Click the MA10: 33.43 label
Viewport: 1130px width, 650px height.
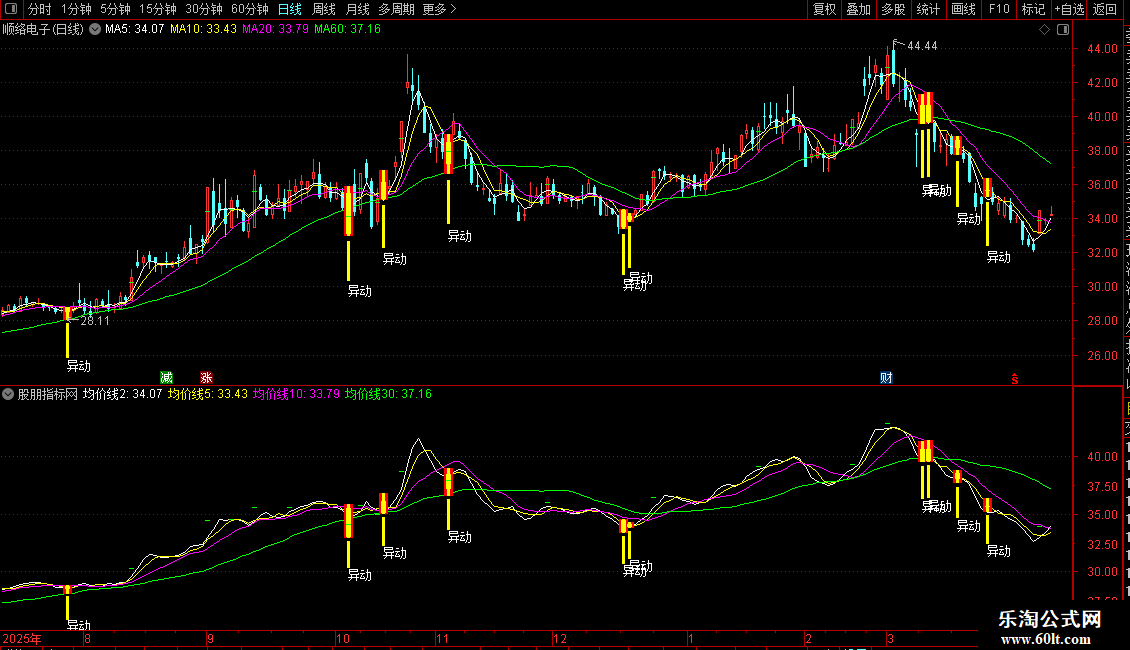pyautogui.click(x=203, y=29)
